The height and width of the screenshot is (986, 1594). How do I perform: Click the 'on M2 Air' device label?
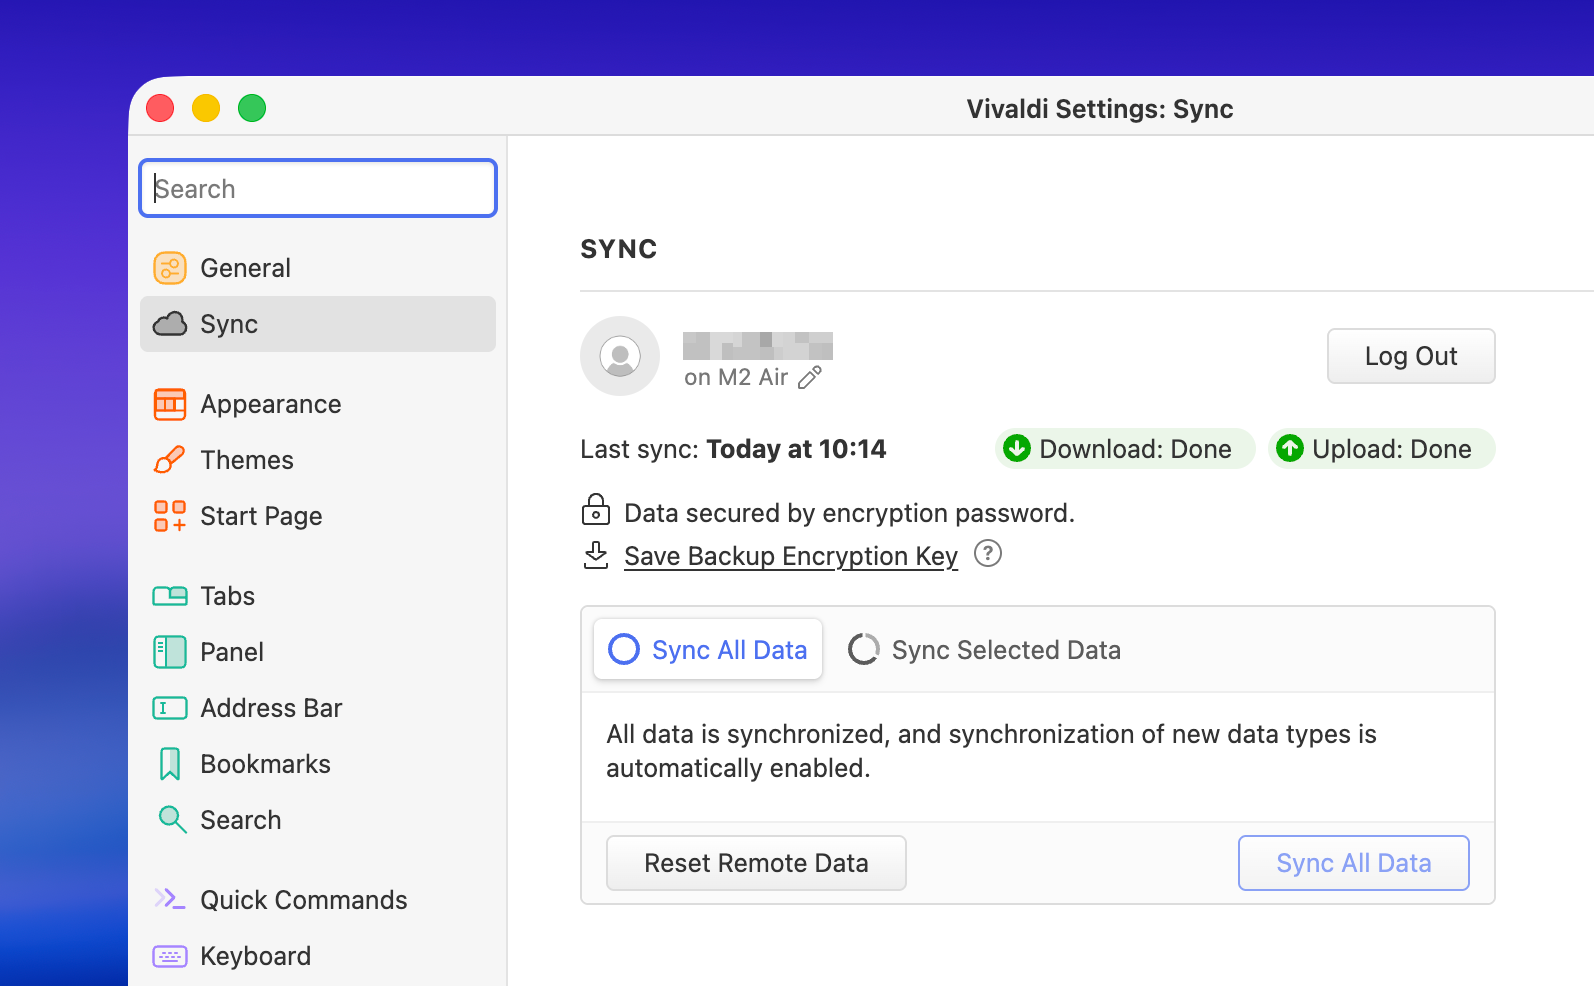(x=736, y=377)
